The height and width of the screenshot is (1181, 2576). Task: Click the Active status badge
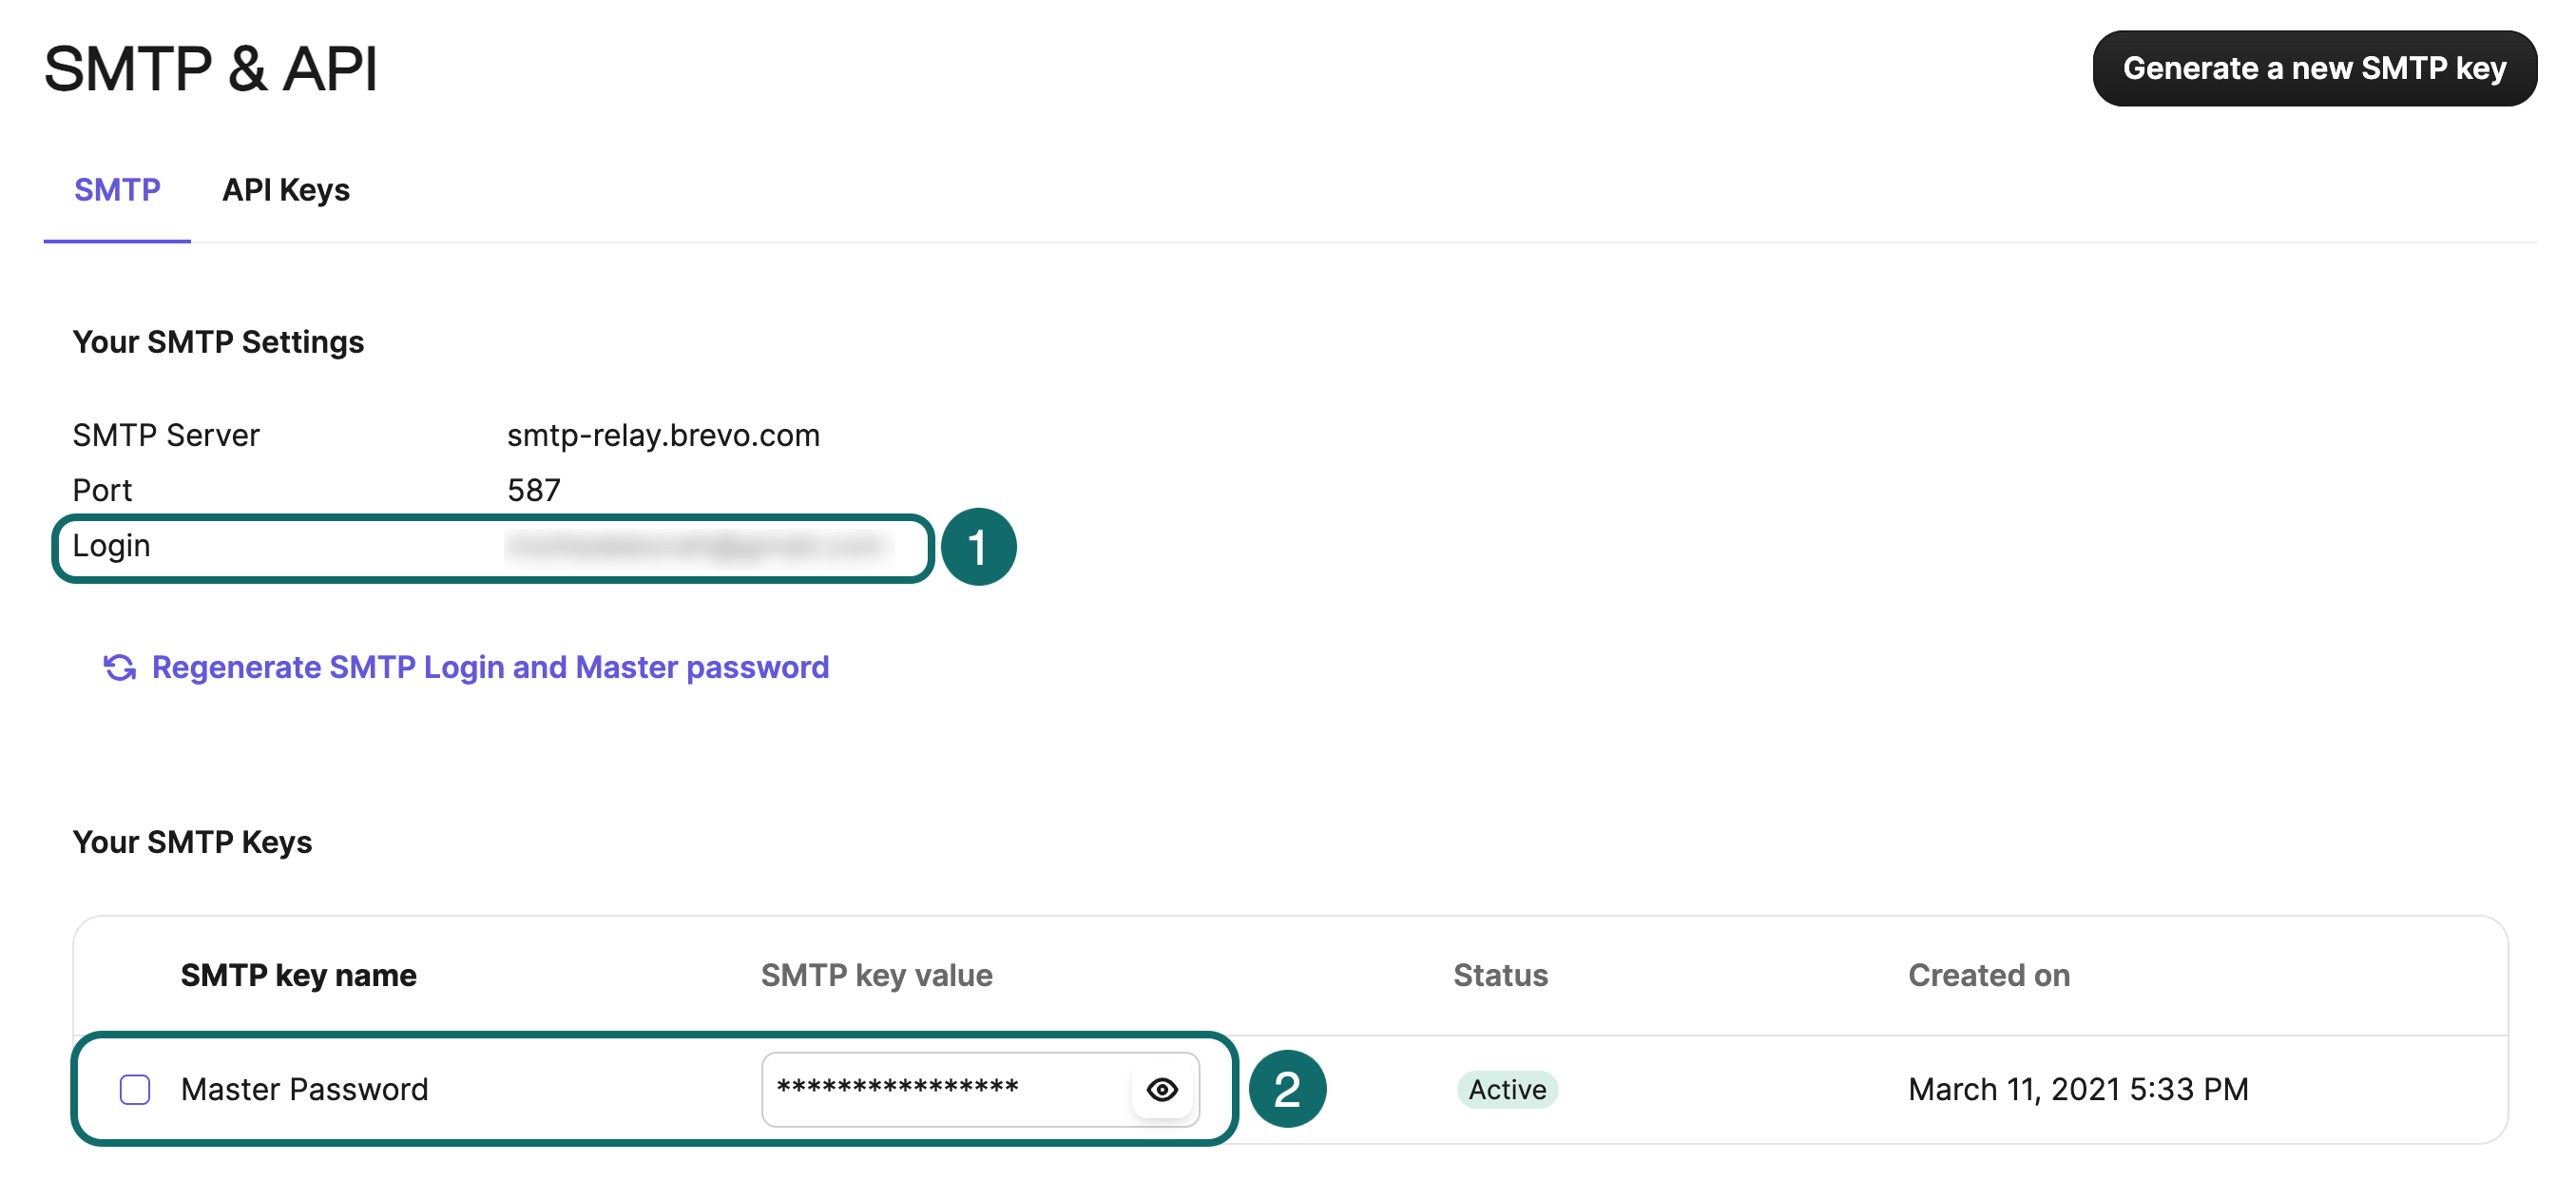click(x=1507, y=1089)
